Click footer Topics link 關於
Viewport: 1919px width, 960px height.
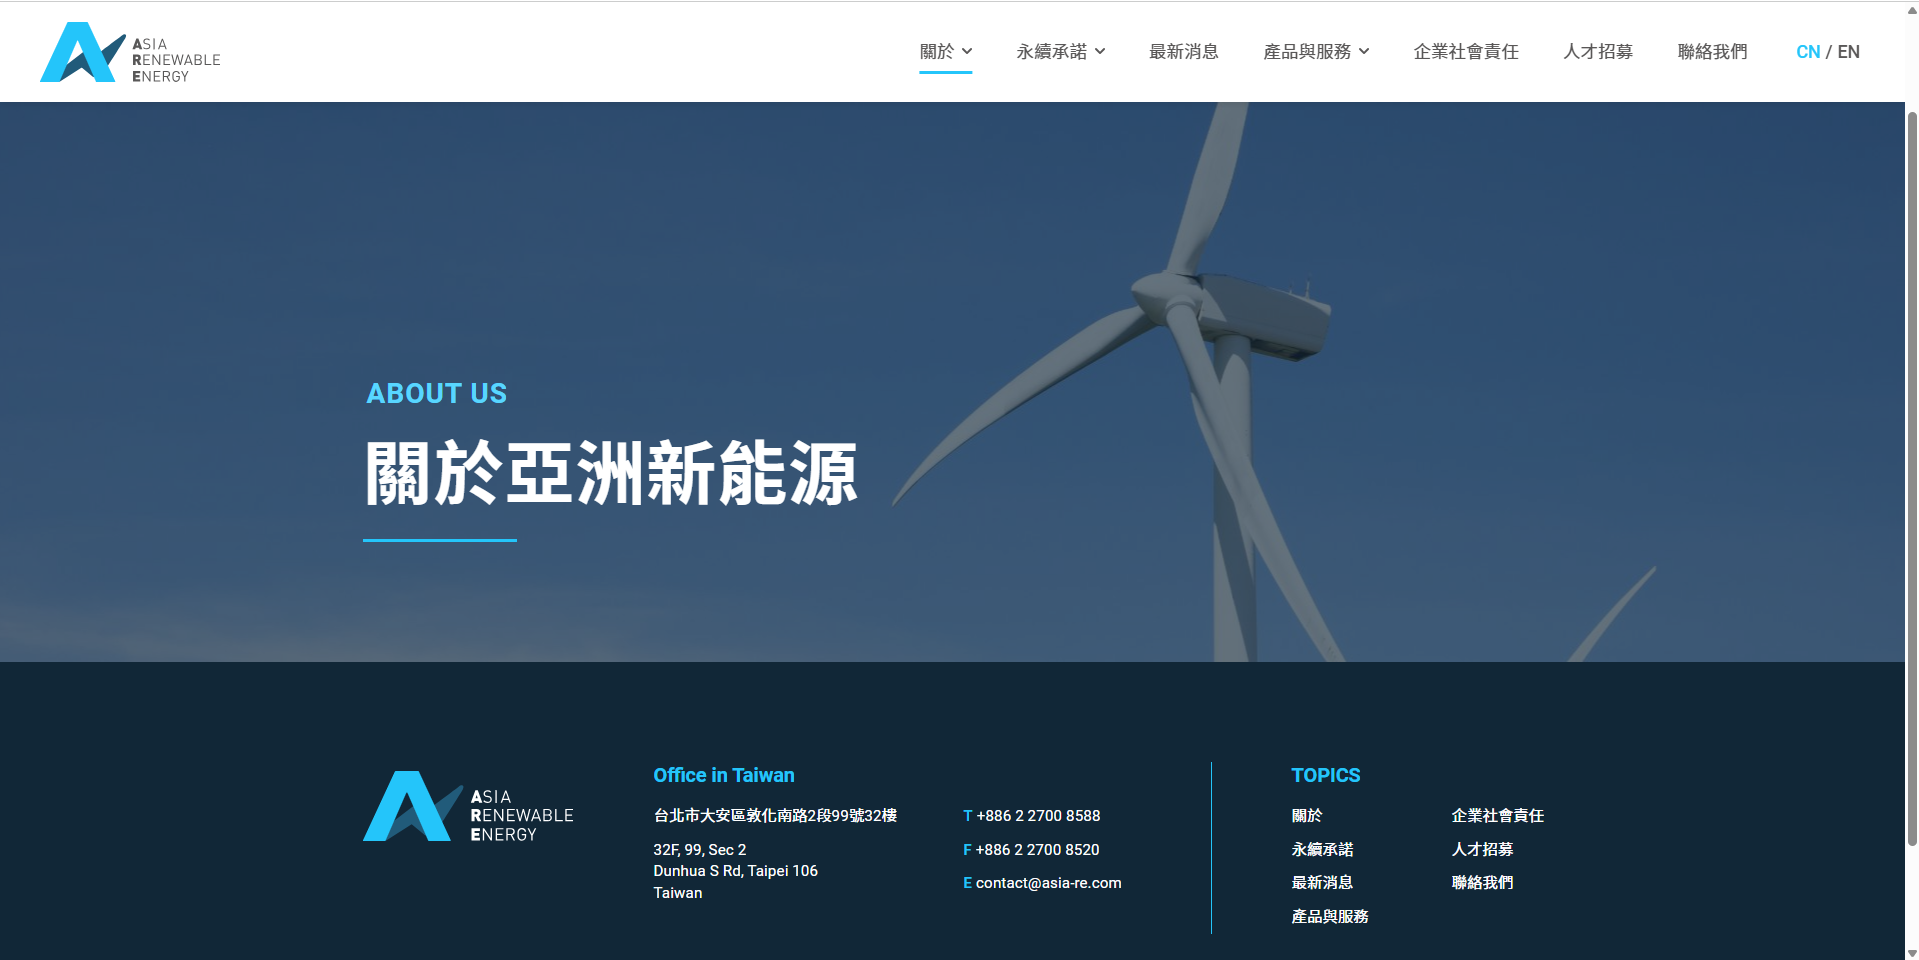(1307, 816)
